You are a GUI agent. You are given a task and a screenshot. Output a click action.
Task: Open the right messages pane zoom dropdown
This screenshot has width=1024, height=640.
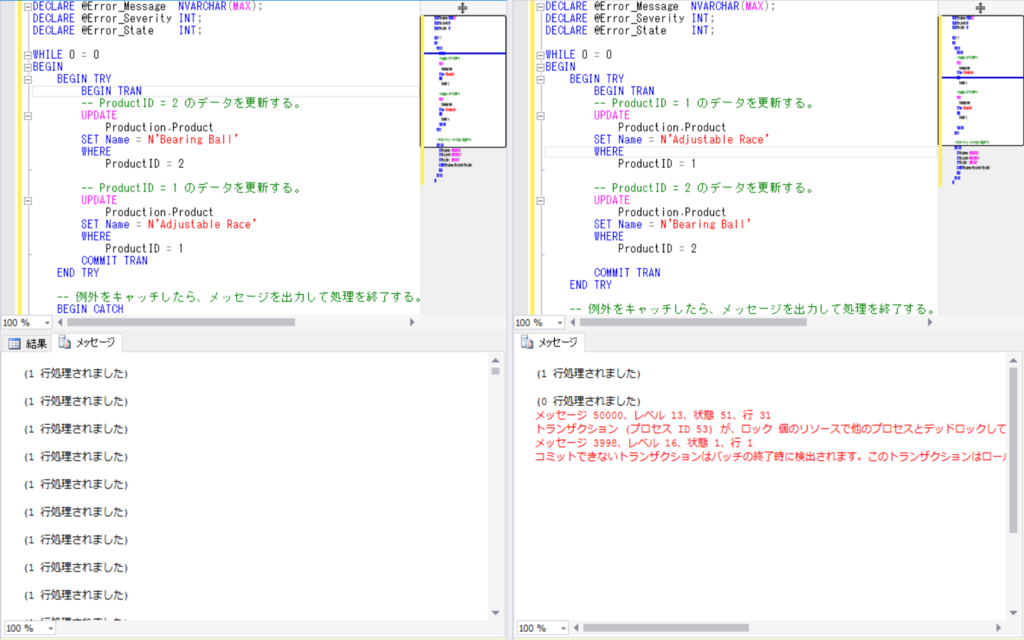coord(563,628)
